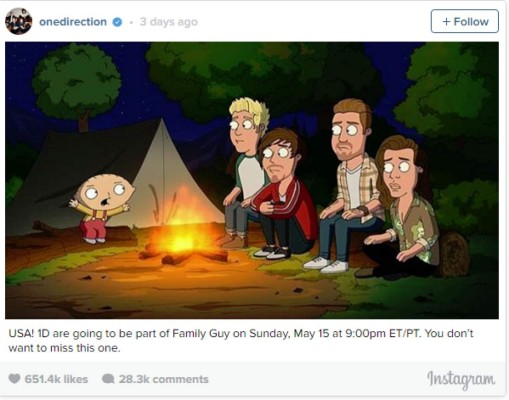Click the comment bubble icon
The image size is (509, 400).
pos(108,379)
